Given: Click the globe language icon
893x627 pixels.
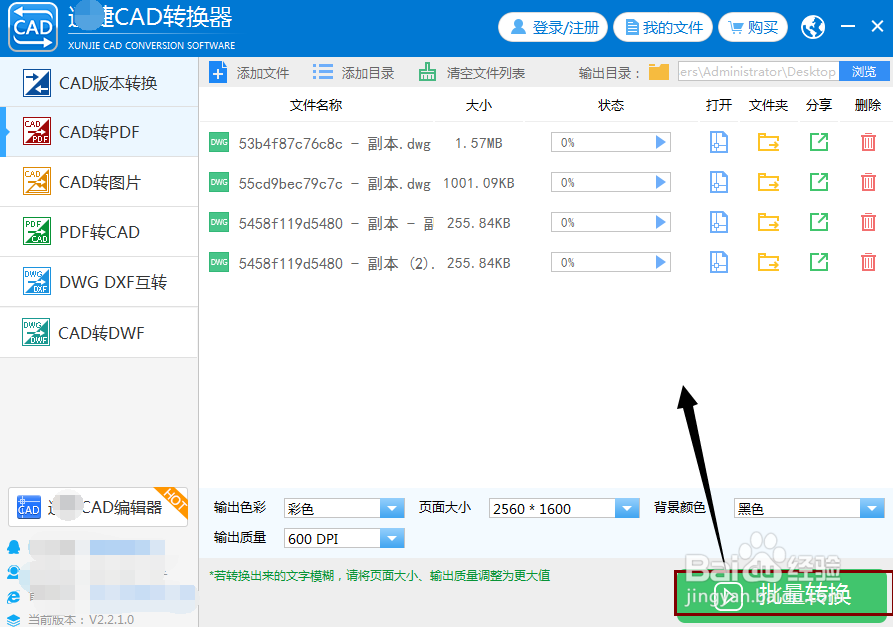Looking at the screenshot, I should point(813,27).
